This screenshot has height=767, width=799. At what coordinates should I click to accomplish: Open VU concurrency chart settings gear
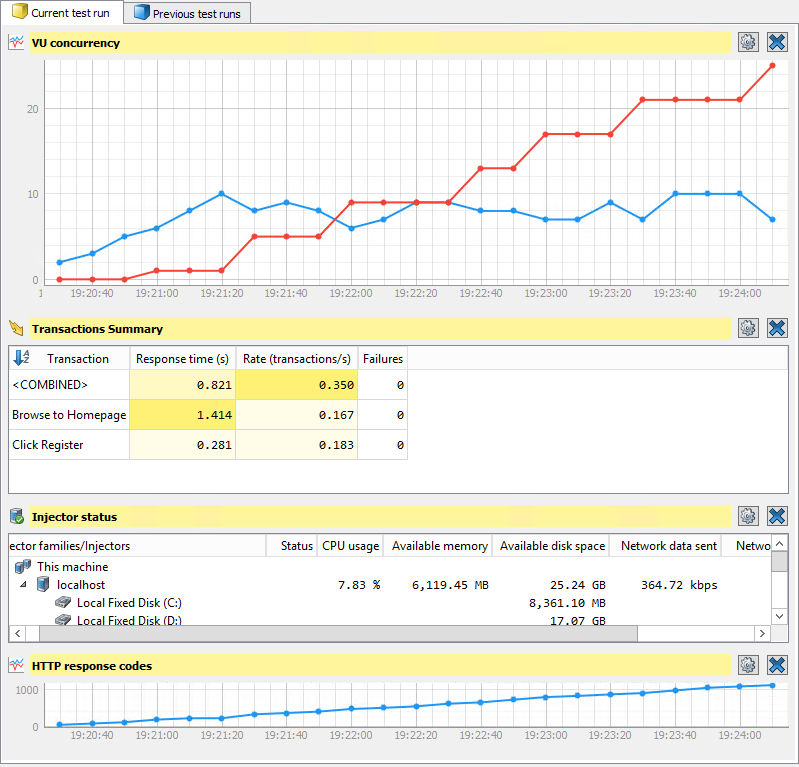pyautogui.click(x=748, y=42)
